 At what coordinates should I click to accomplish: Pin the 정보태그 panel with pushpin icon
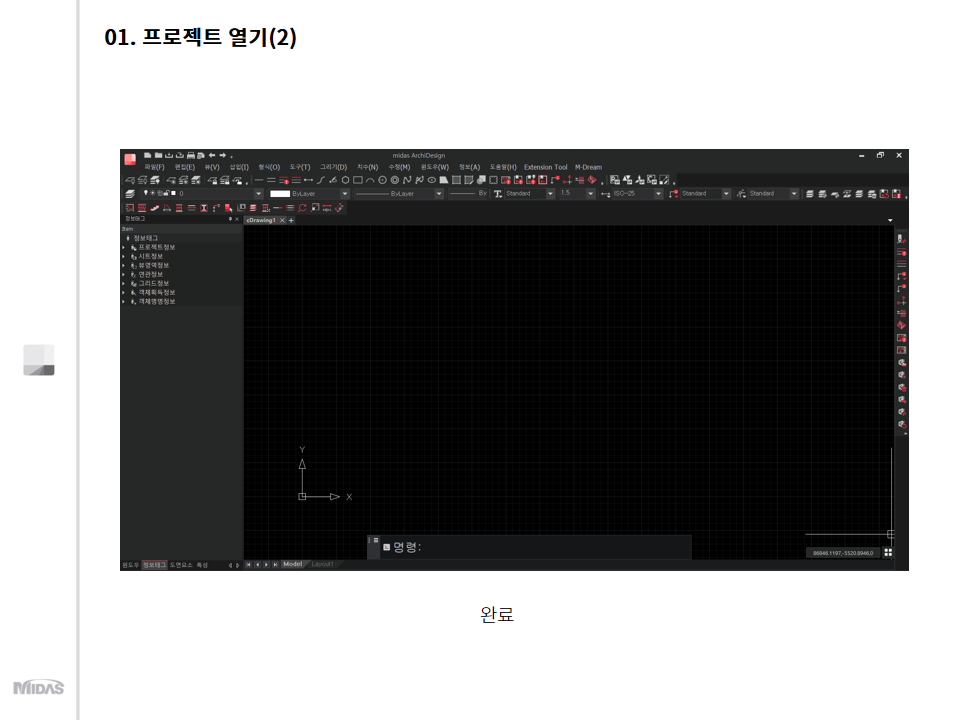click(x=231, y=219)
